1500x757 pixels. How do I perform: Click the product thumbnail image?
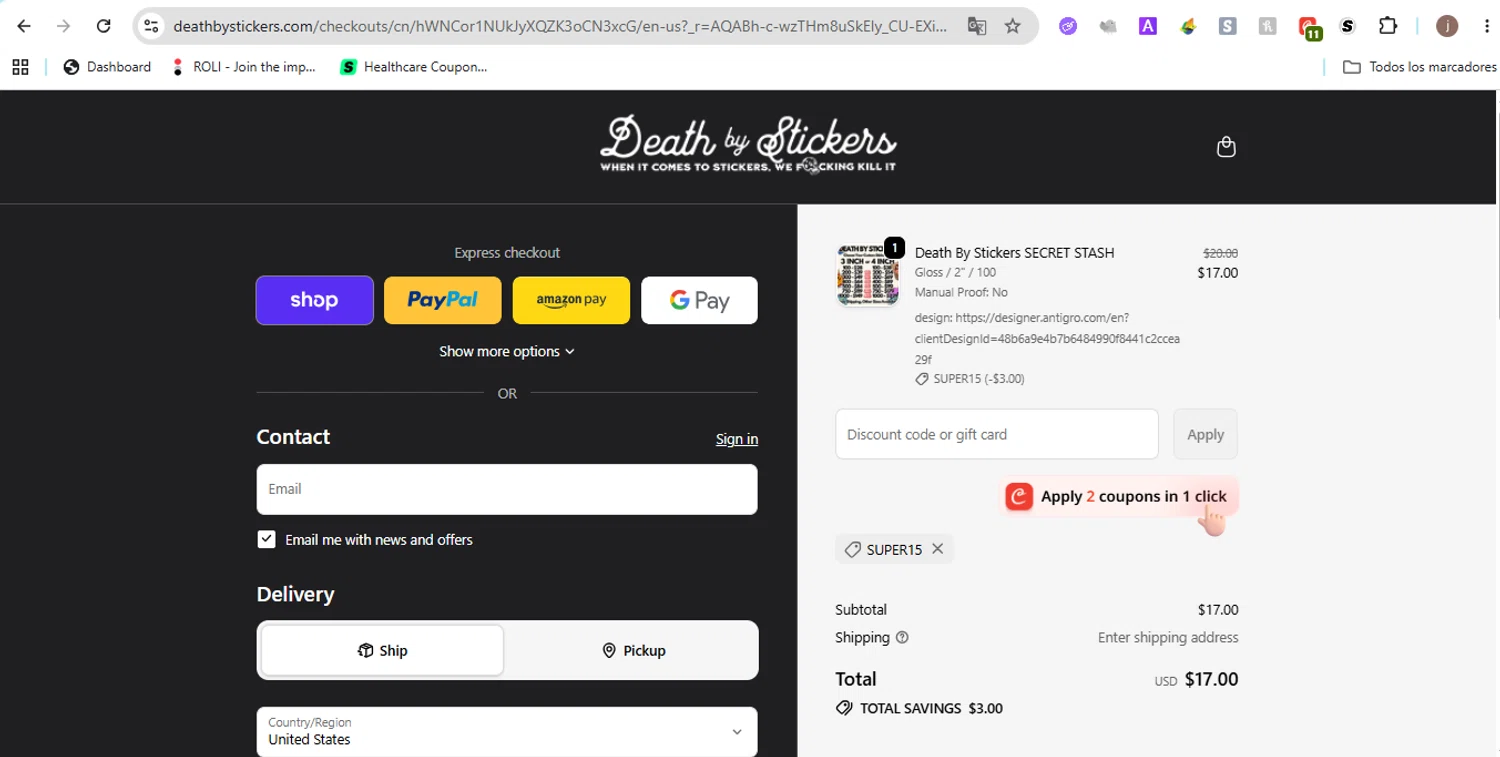867,274
